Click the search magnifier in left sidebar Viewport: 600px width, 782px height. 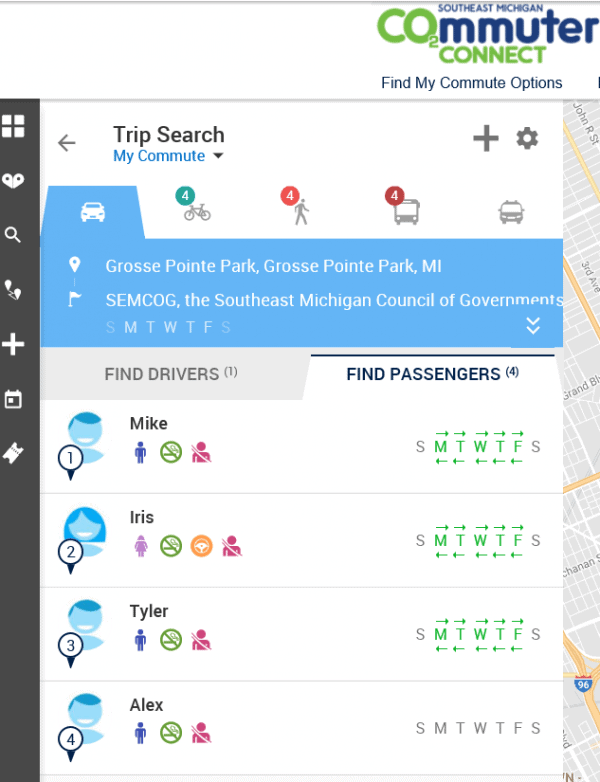point(13,235)
